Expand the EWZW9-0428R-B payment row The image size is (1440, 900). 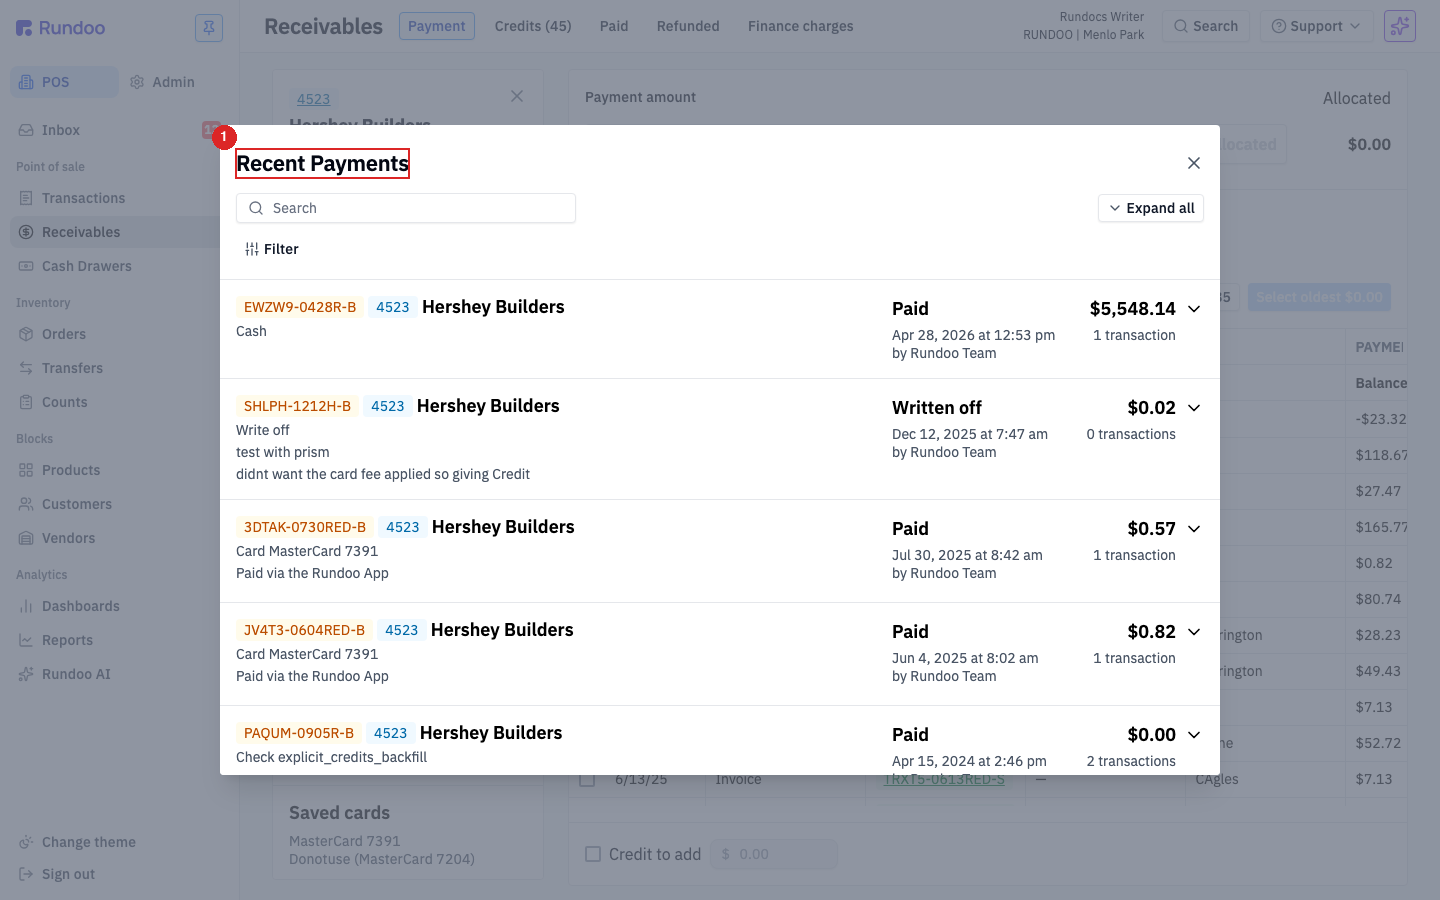(1194, 309)
